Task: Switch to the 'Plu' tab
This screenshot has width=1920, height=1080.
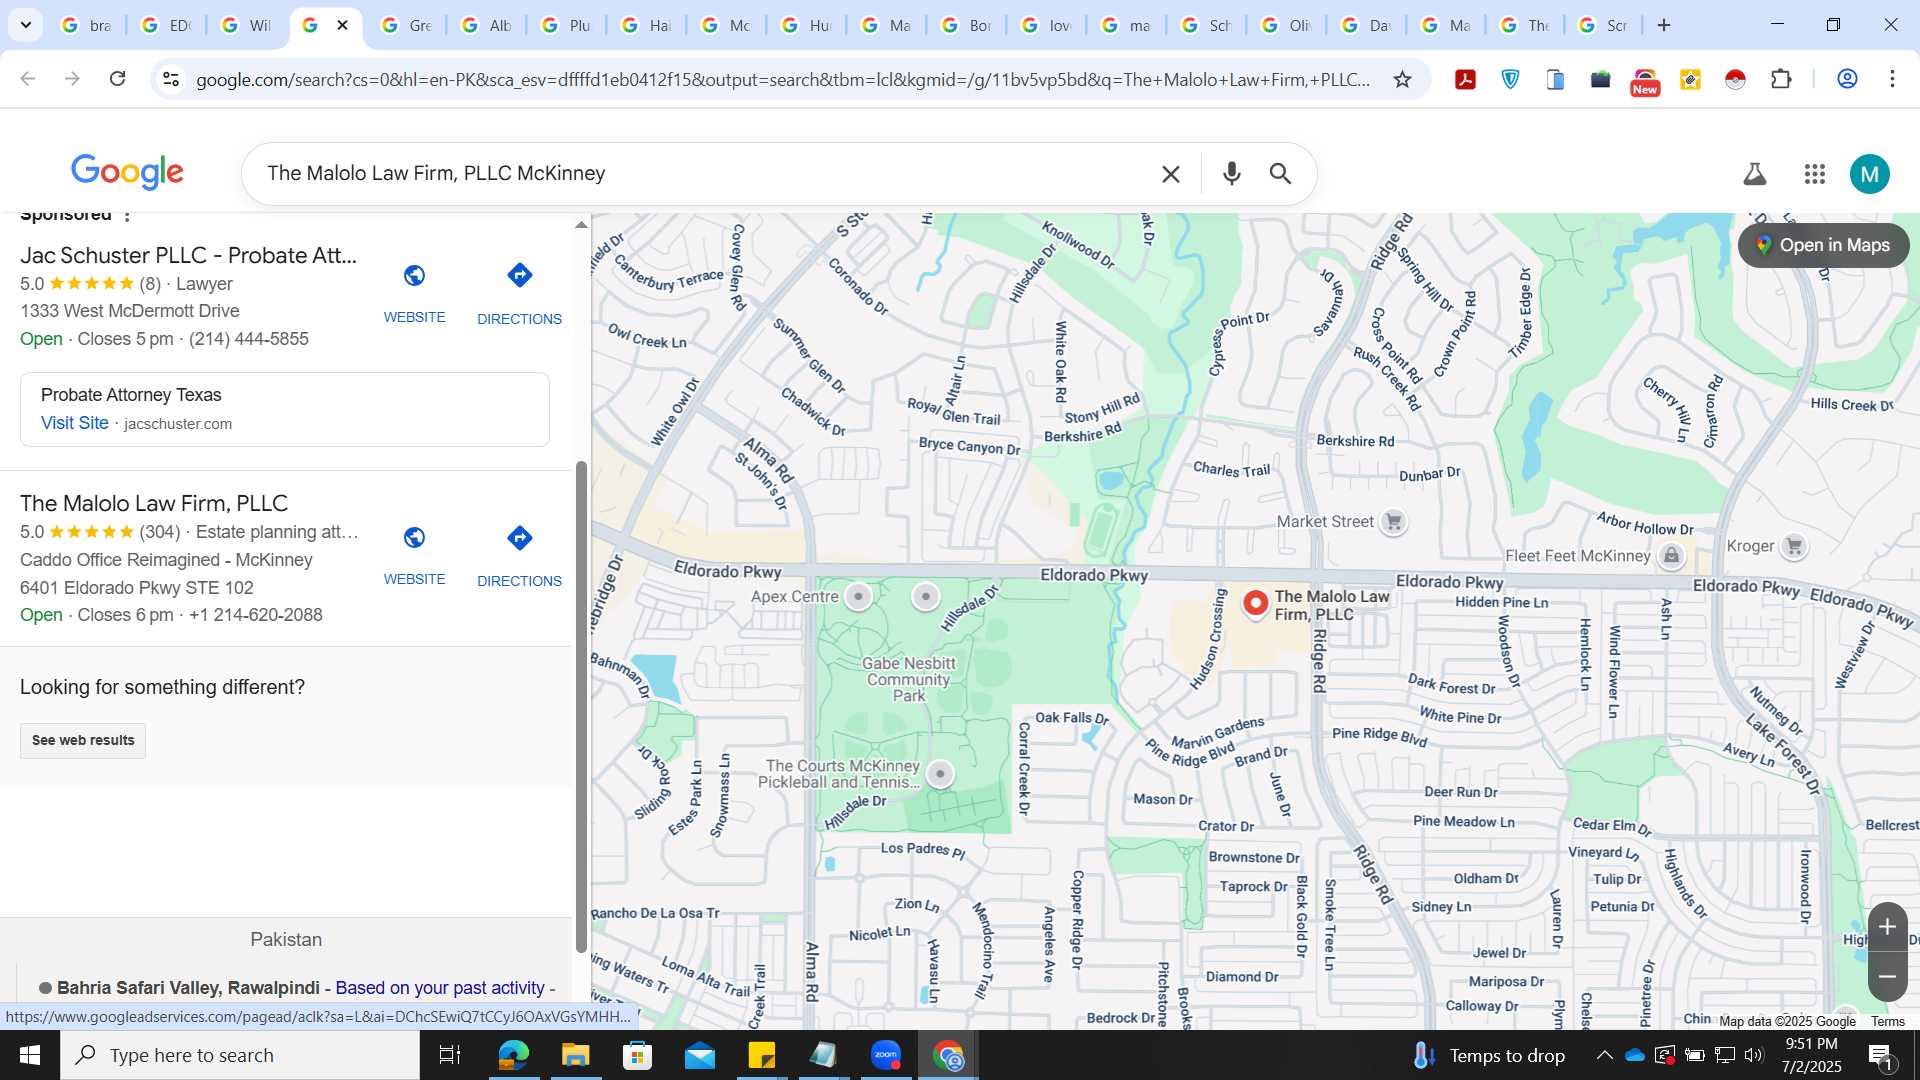Action: point(566,25)
